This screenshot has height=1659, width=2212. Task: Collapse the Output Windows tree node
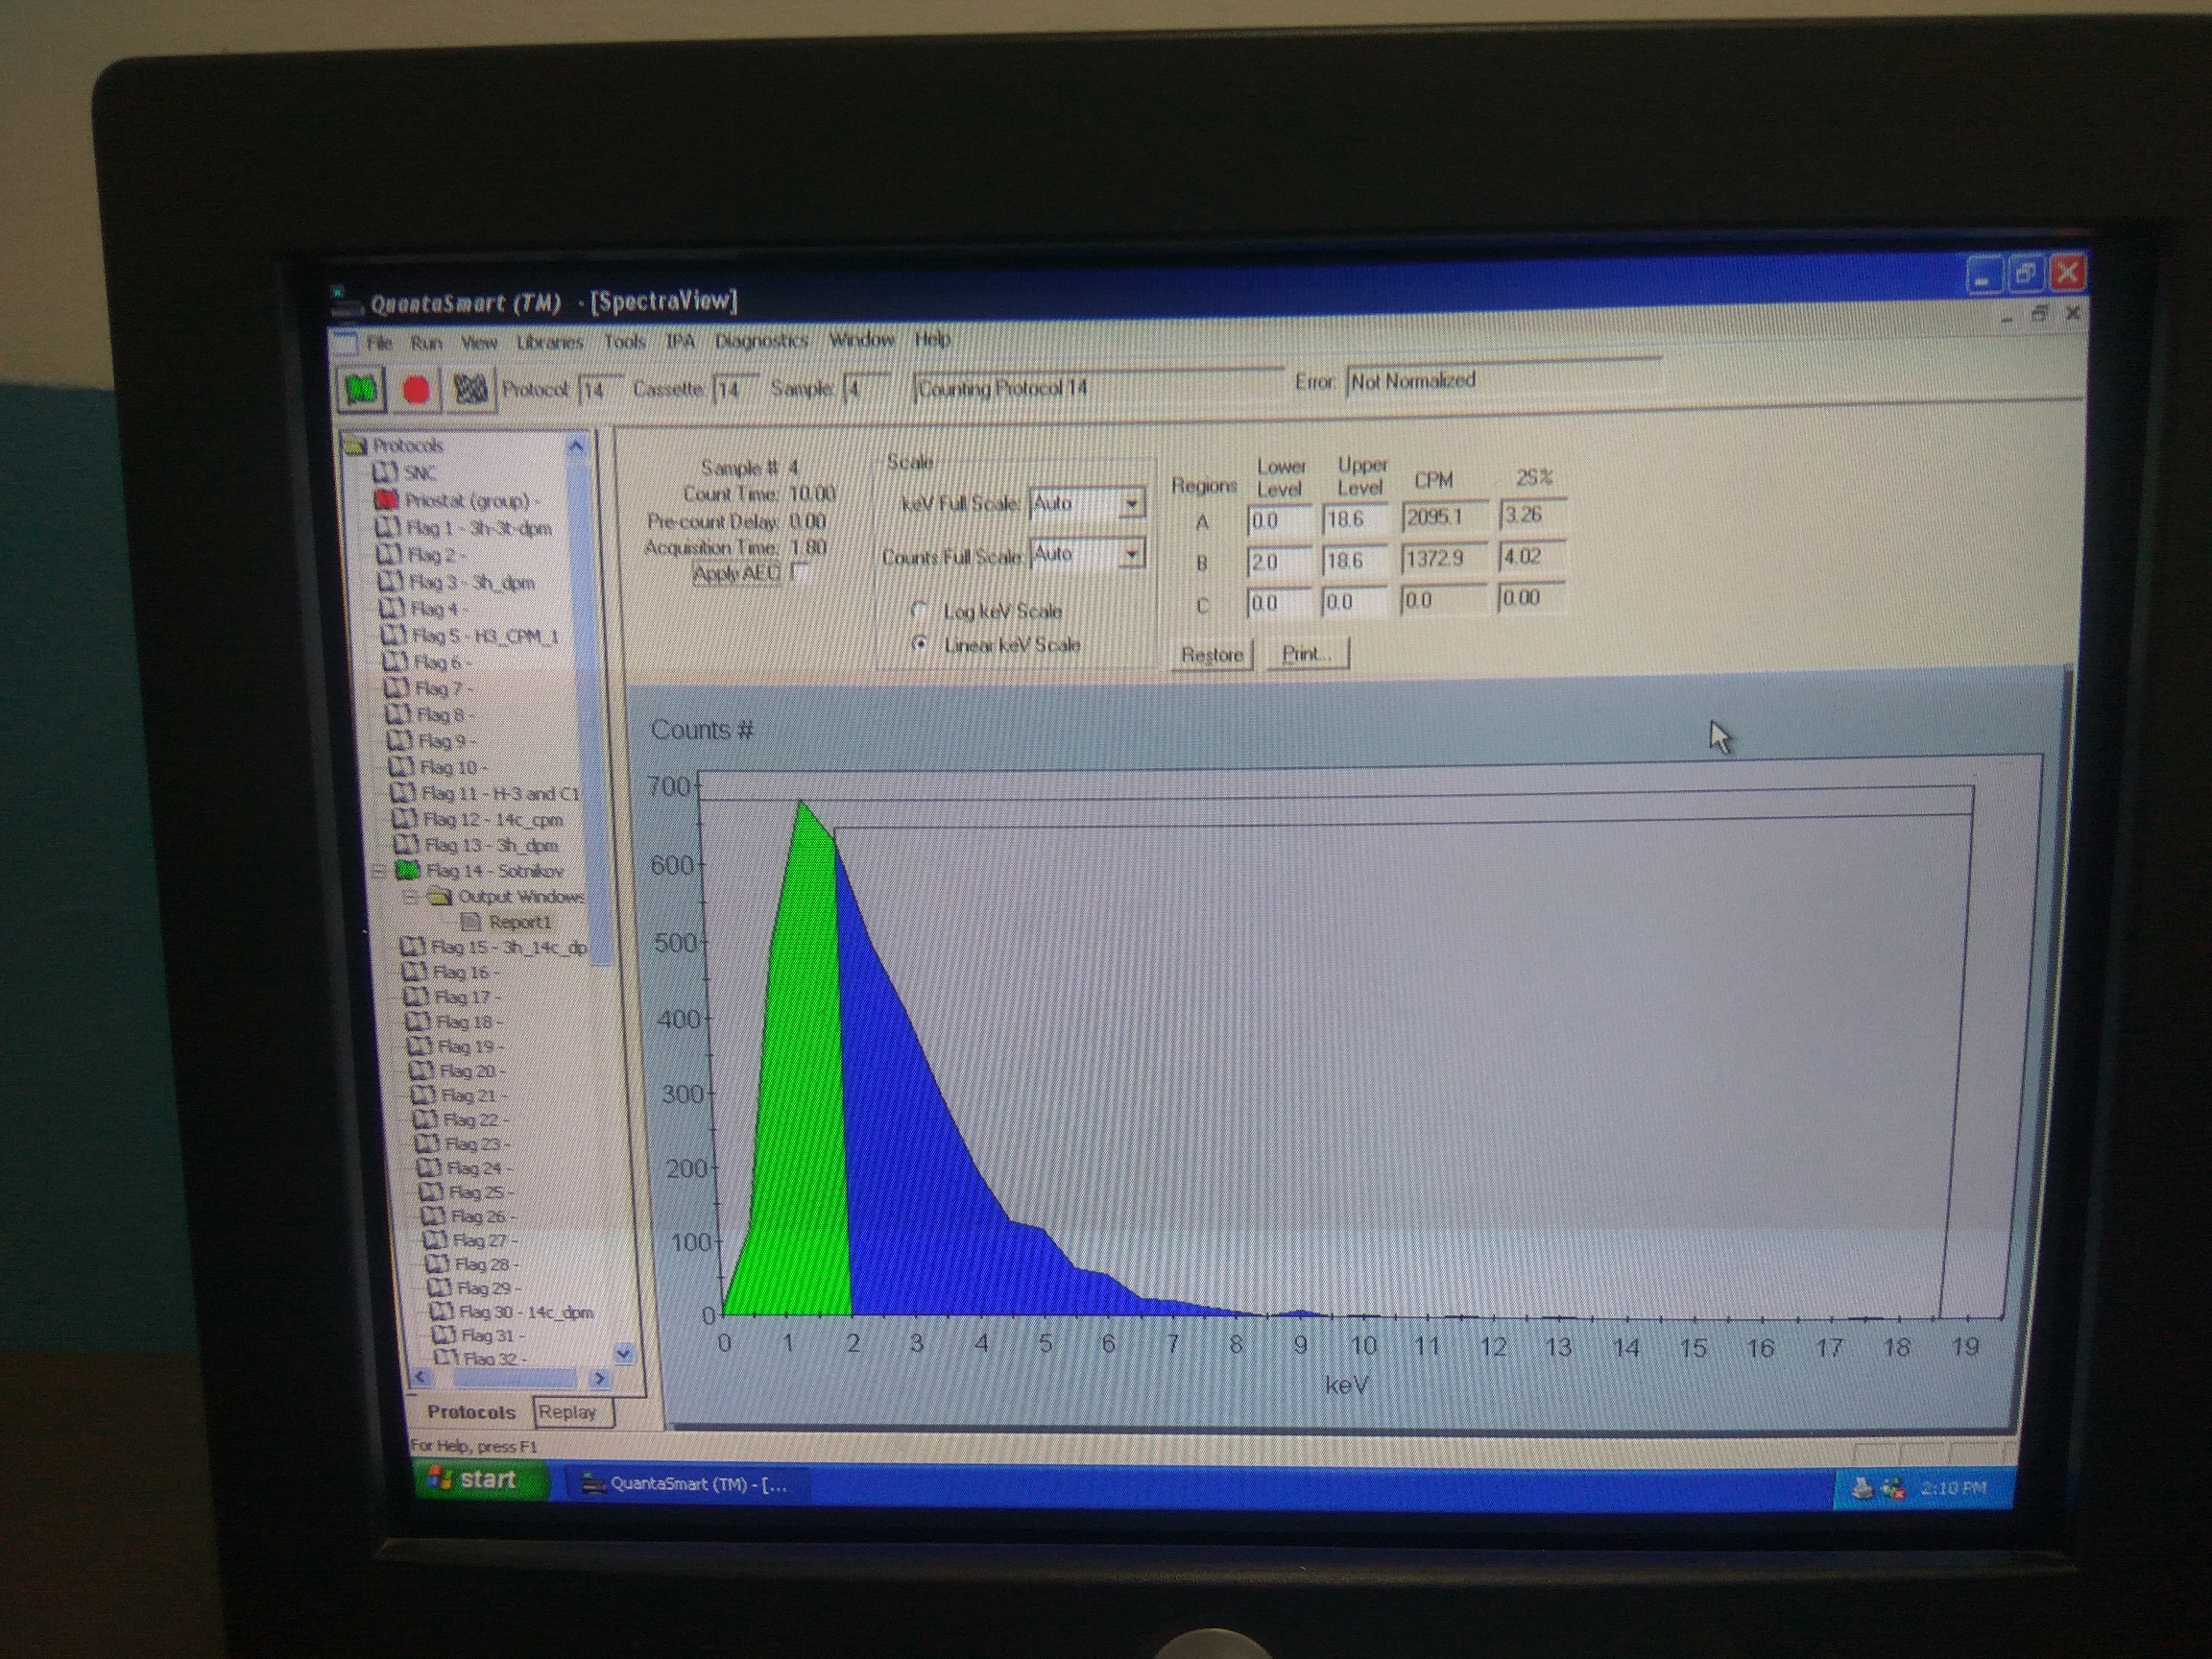pyautogui.click(x=410, y=897)
